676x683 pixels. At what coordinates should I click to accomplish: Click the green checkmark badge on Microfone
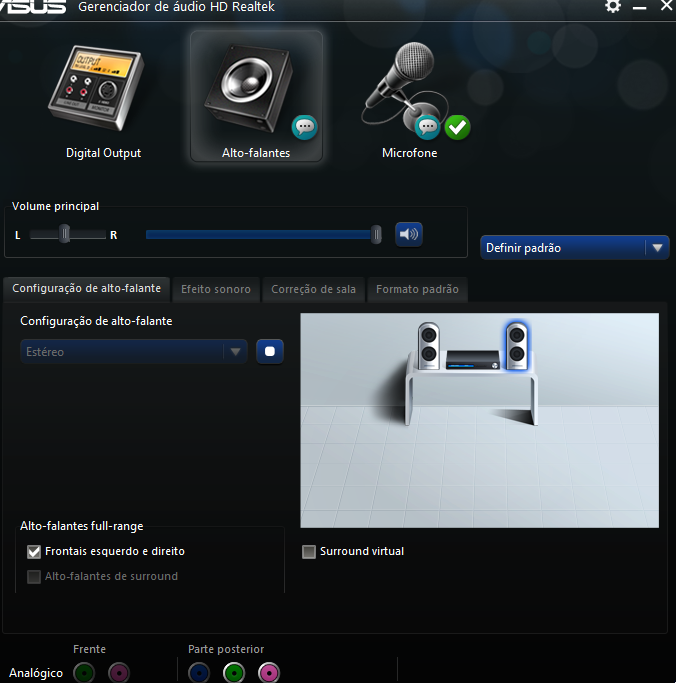[x=457, y=128]
